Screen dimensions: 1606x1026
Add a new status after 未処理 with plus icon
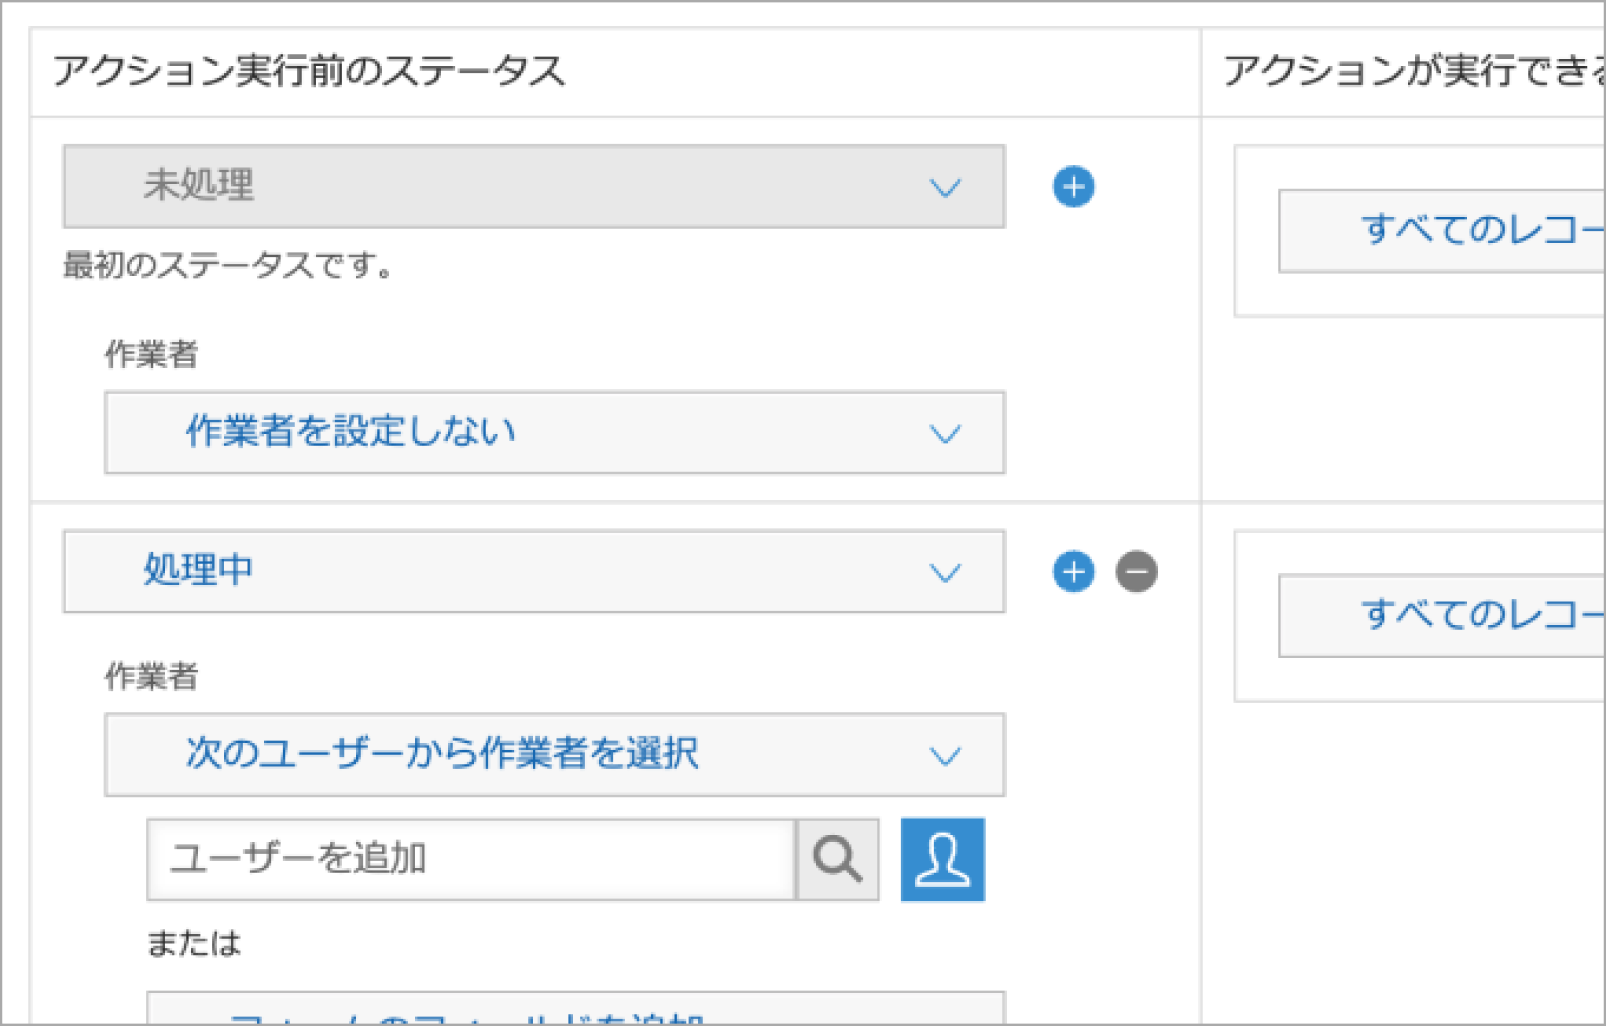click(x=1073, y=186)
